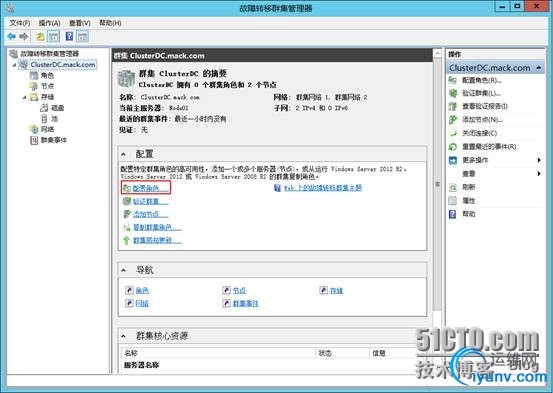Follow the 角色 link in 导航 section

tap(142, 290)
